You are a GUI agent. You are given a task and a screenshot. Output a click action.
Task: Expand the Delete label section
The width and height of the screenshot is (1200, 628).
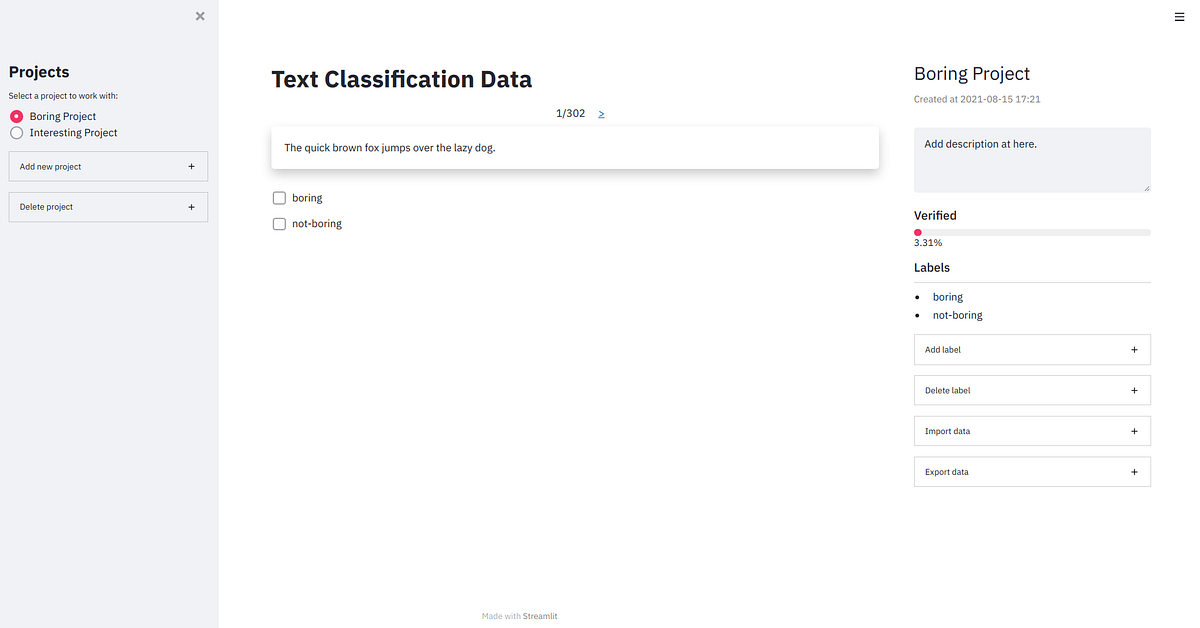click(x=1032, y=390)
